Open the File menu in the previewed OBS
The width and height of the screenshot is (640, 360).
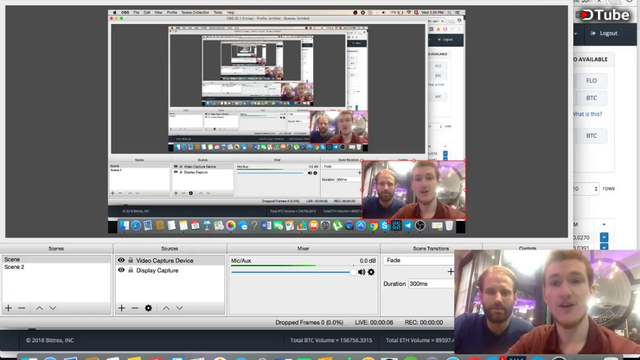[136, 12]
